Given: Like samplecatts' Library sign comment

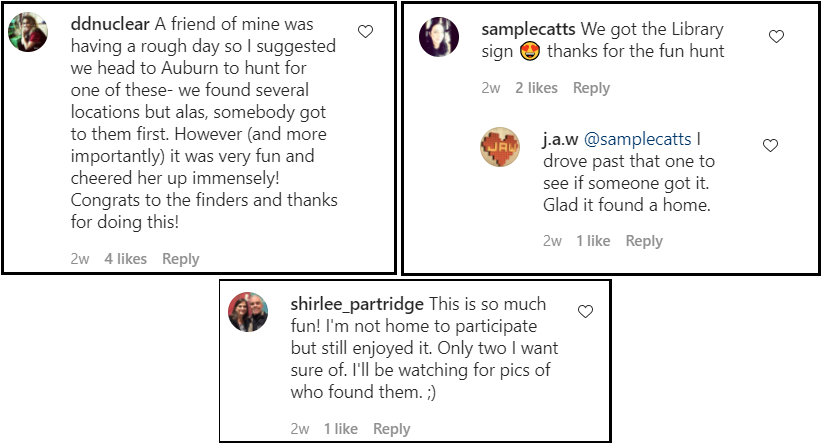Looking at the screenshot, I should 776,36.
